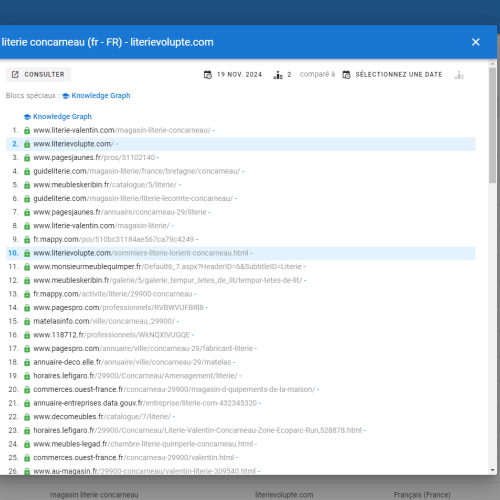The width and height of the screenshot is (500, 500).
Task: Open the www.literie-valentin.com magasin-literie-concarneau result
Action: click(122, 130)
